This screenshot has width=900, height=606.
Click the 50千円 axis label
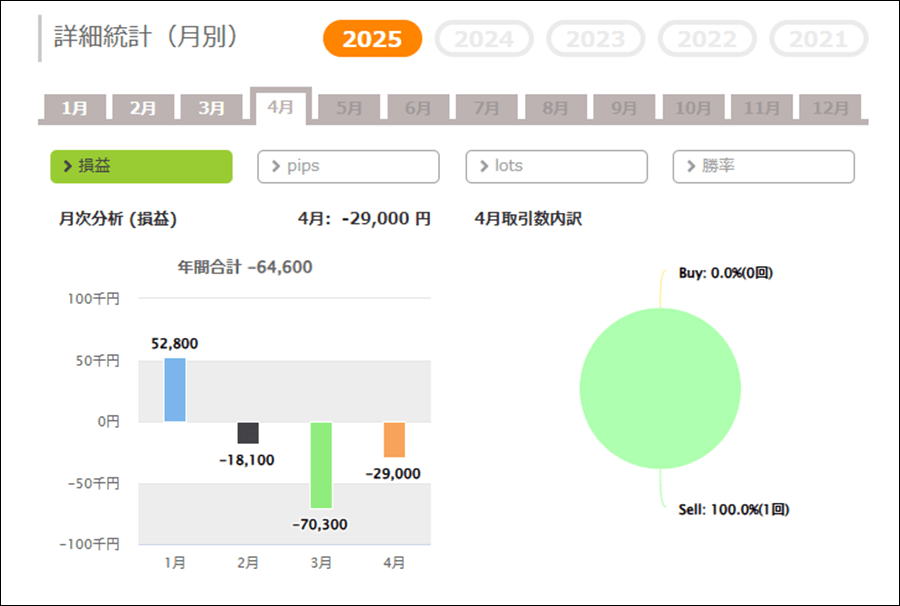[x=98, y=360]
